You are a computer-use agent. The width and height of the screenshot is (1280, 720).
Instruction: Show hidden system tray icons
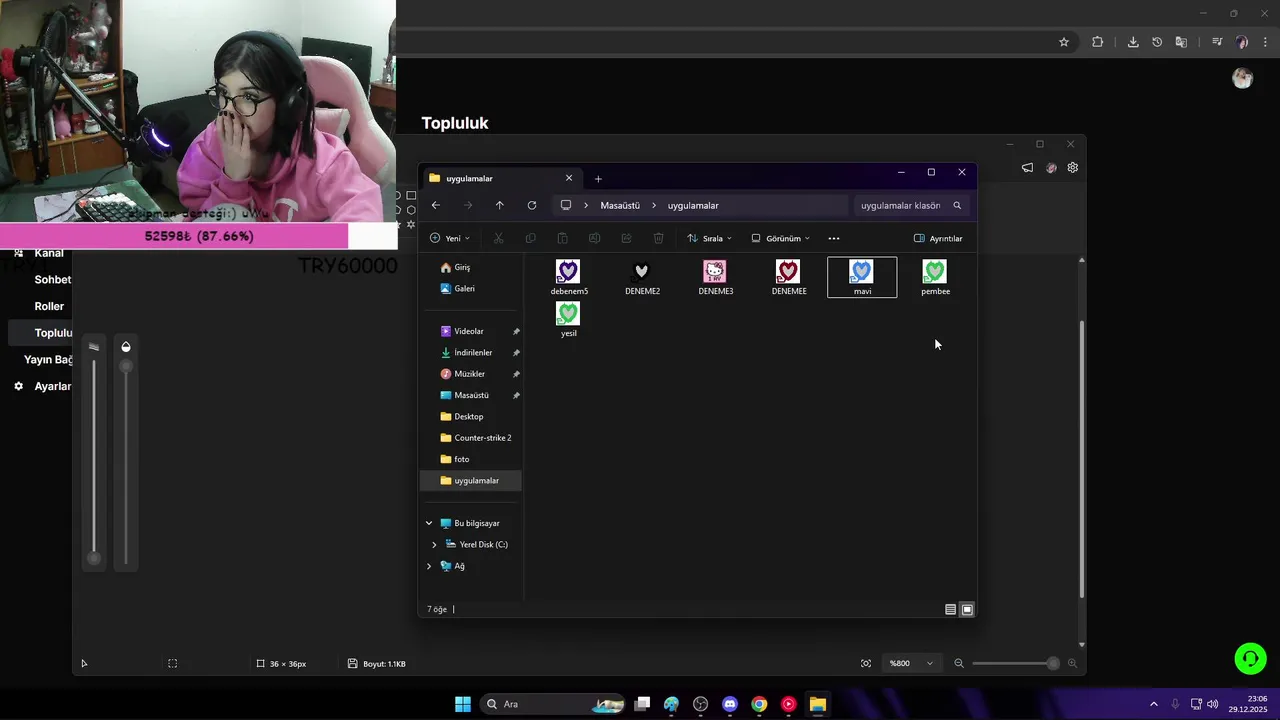[1153, 704]
